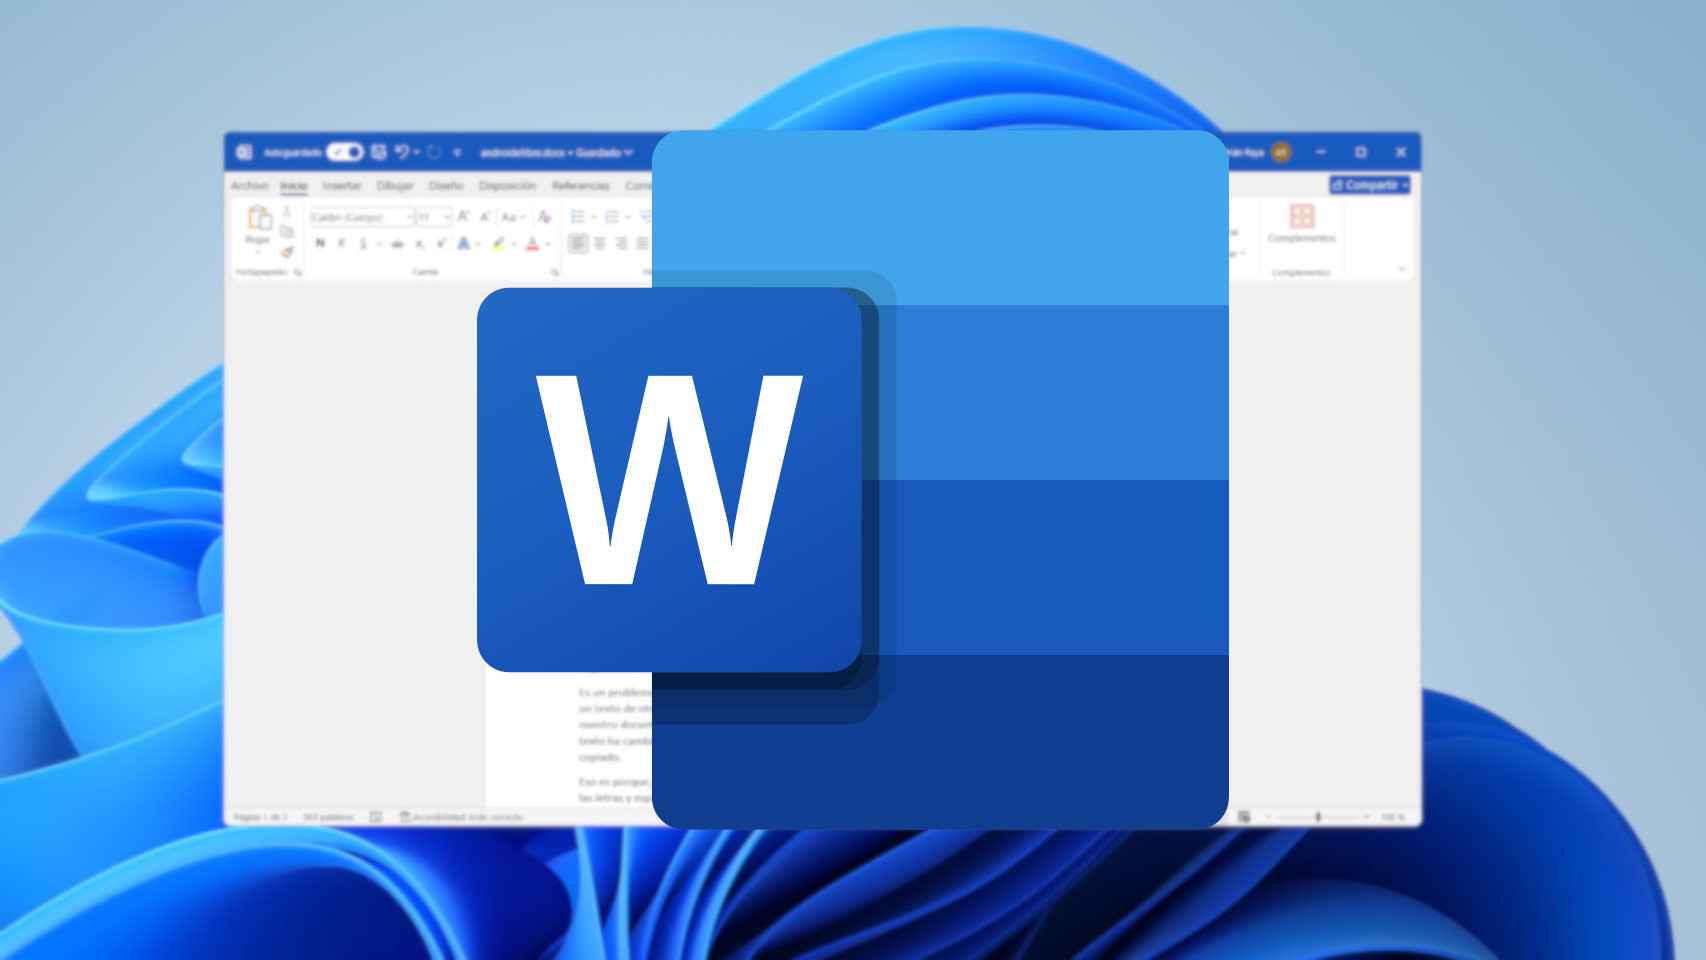1706x960 pixels.
Task: Click the Redo icon in title bar
Action: click(x=434, y=152)
